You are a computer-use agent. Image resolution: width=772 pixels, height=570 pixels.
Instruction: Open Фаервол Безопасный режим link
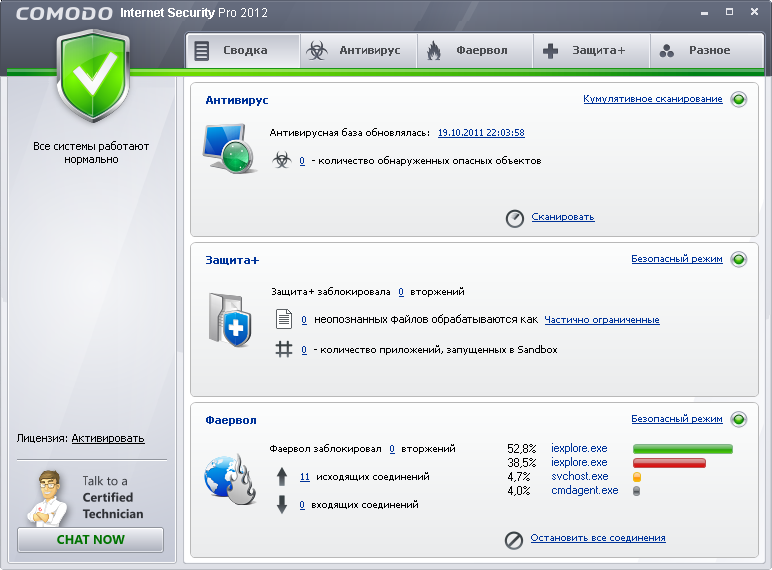(676, 419)
